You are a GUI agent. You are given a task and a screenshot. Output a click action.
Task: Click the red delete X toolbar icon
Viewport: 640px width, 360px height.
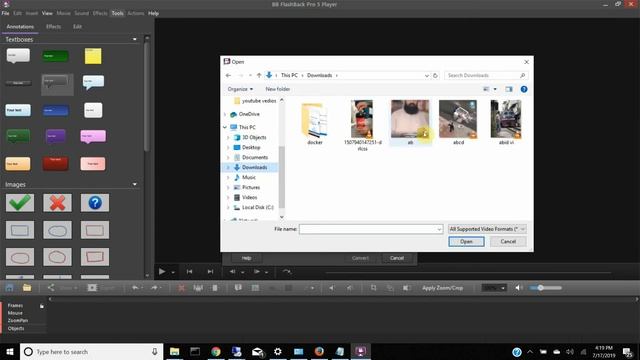(181, 288)
